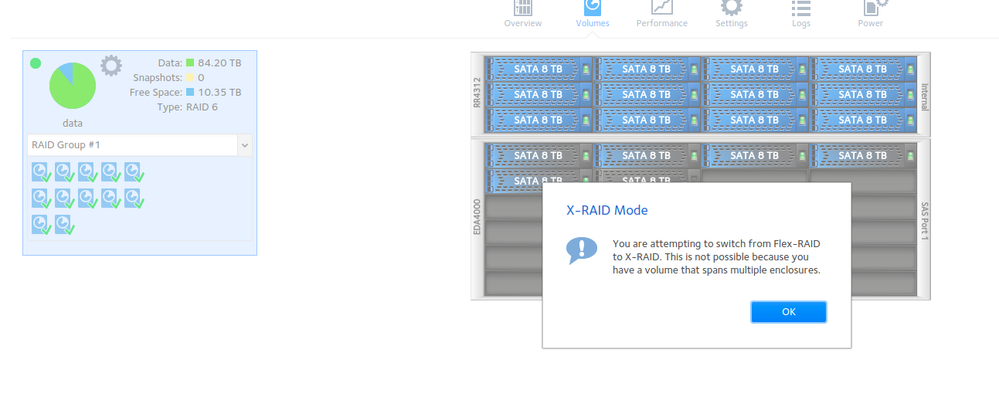The width and height of the screenshot is (999, 414).
Task: Select RR4312 drive in second row, third column
Action: [755, 94]
